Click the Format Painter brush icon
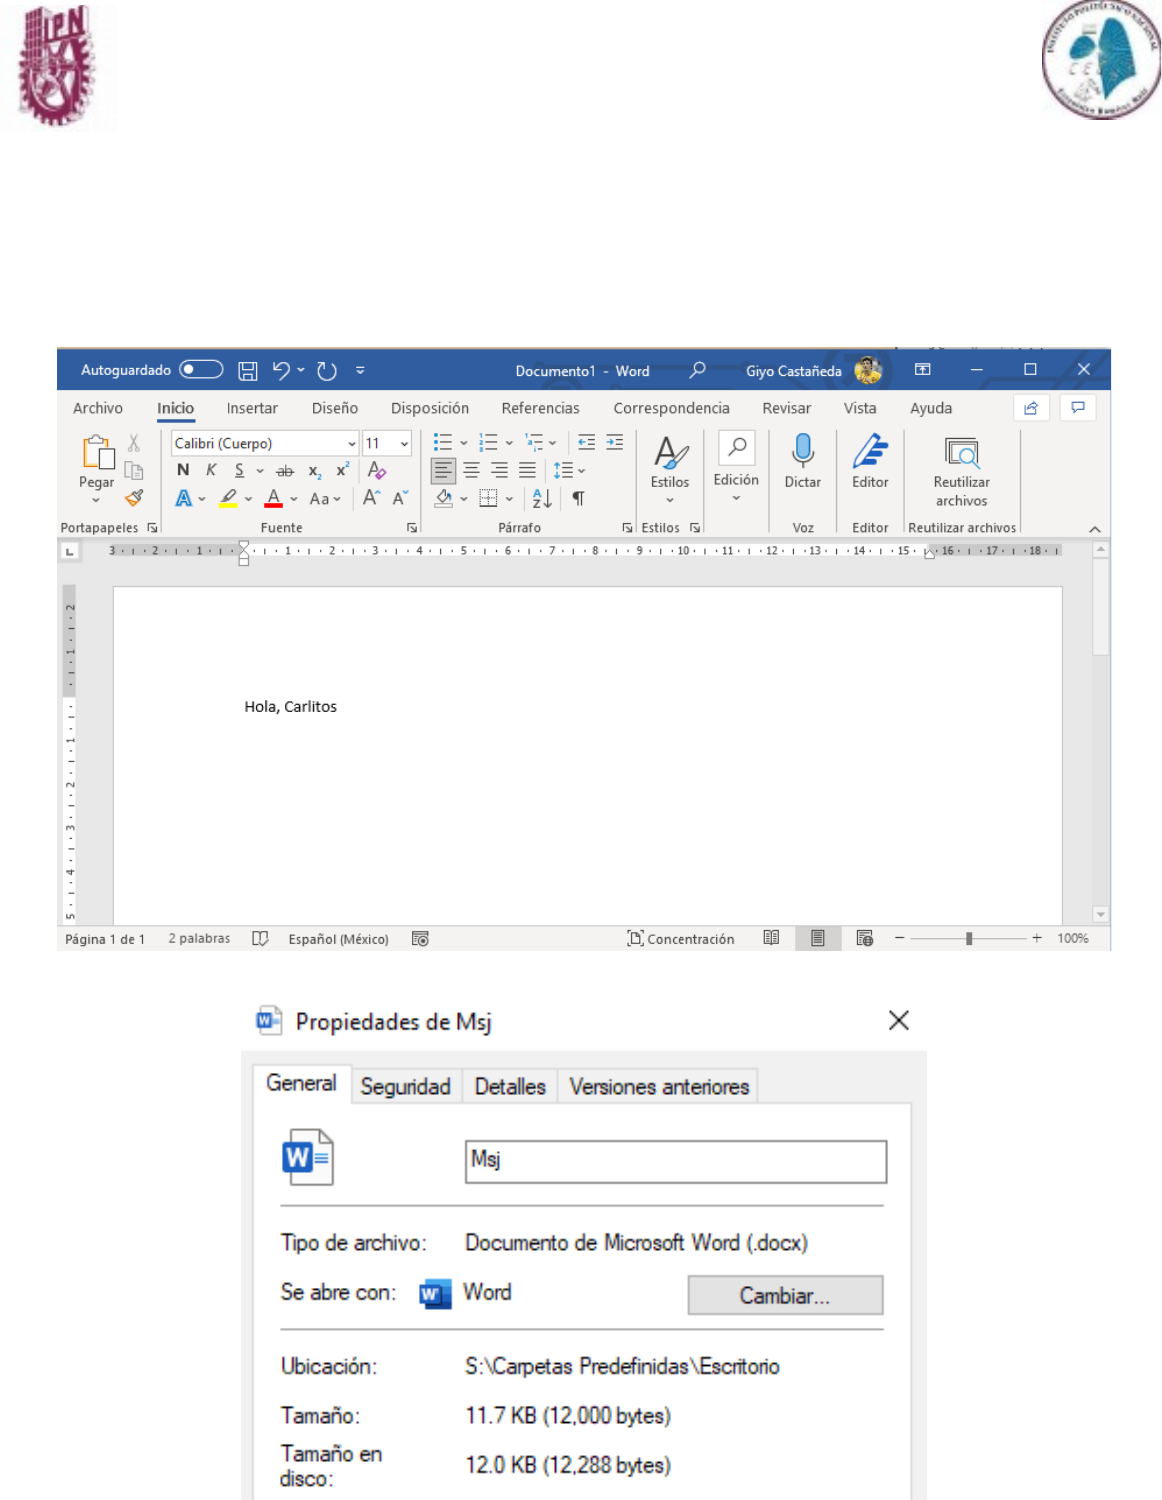This screenshot has height=1500, width=1162. coord(134,498)
